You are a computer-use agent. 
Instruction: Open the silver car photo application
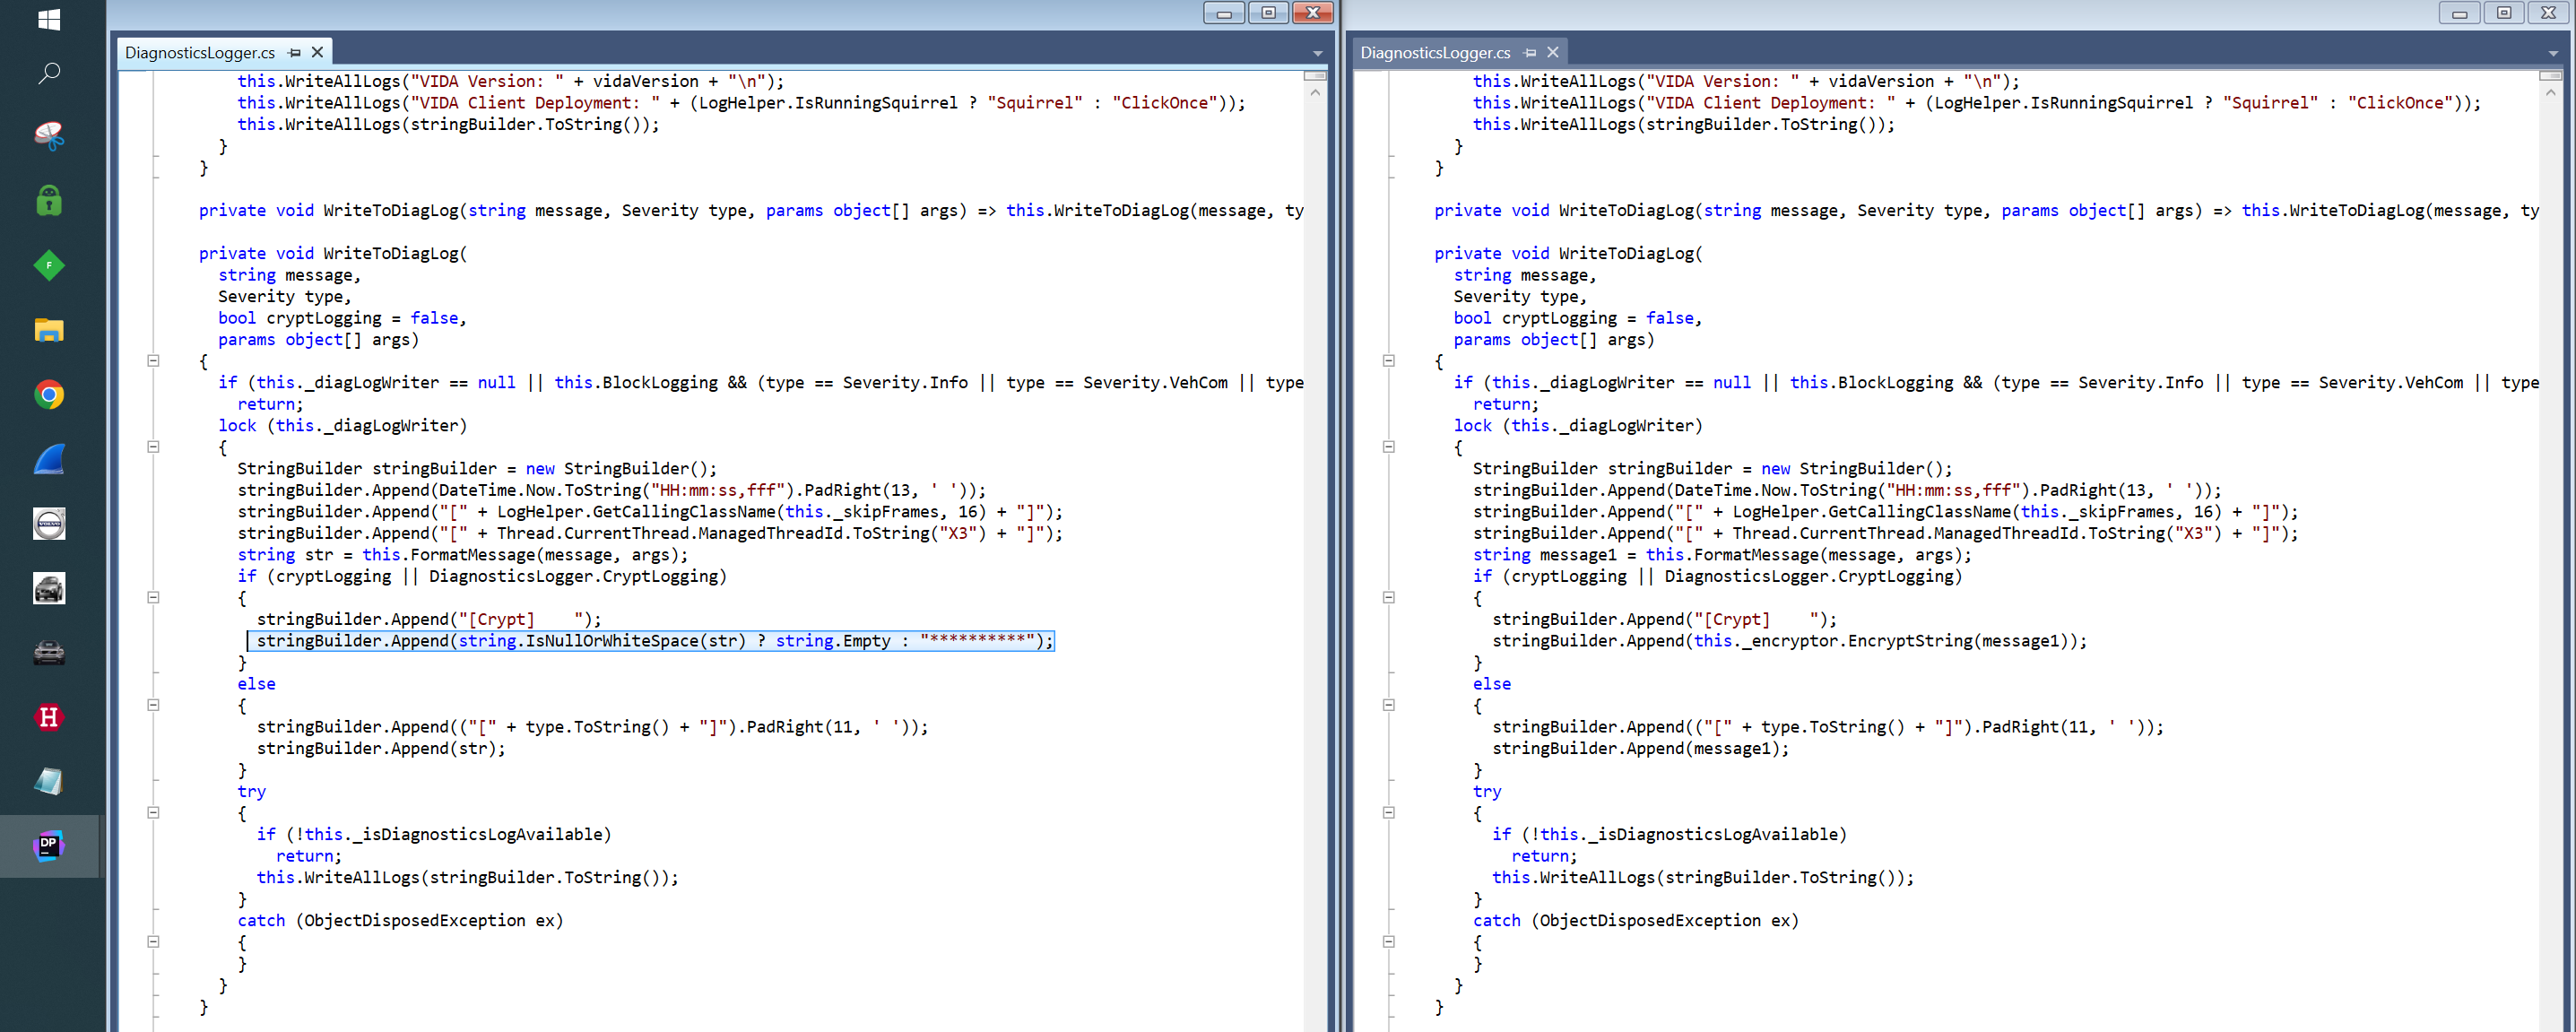click(x=48, y=588)
